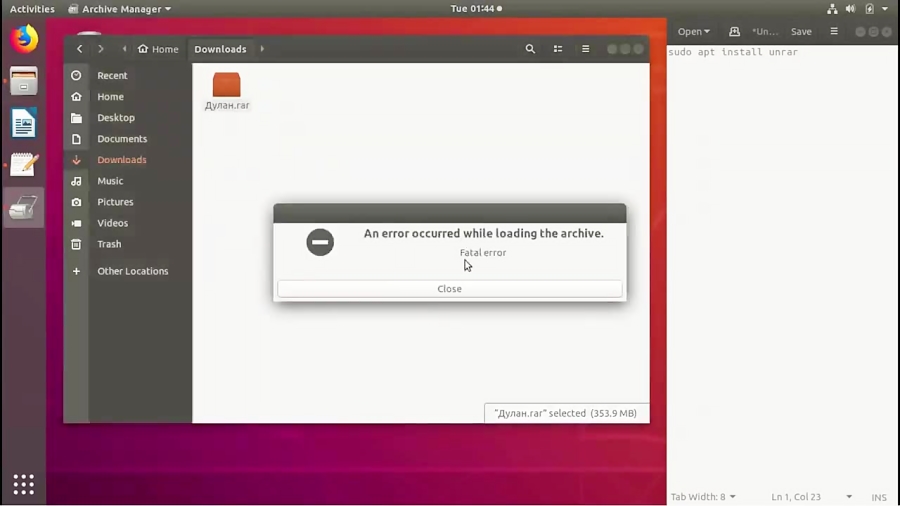Click the path bar right arrow
Image resolution: width=900 pixels, height=506 pixels.
(262, 49)
